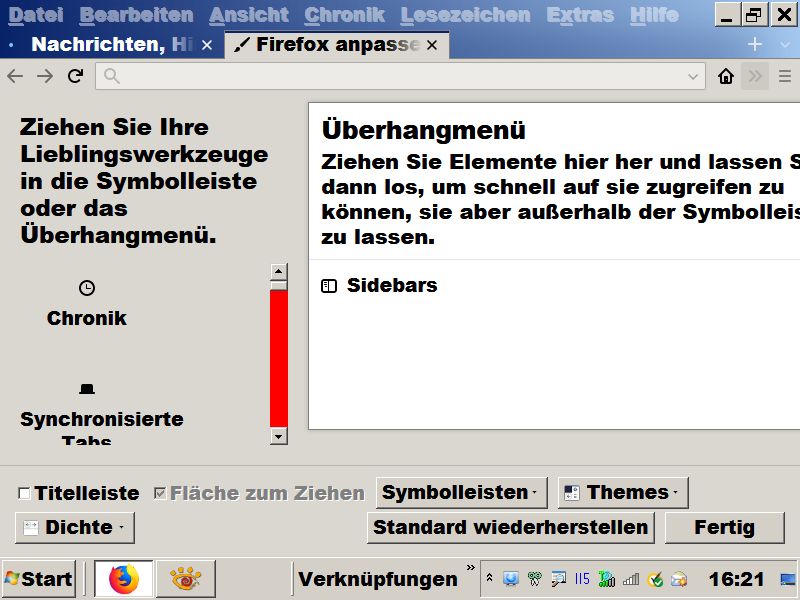
Task: Open the Dichte dropdown
Action: [75, 528]
